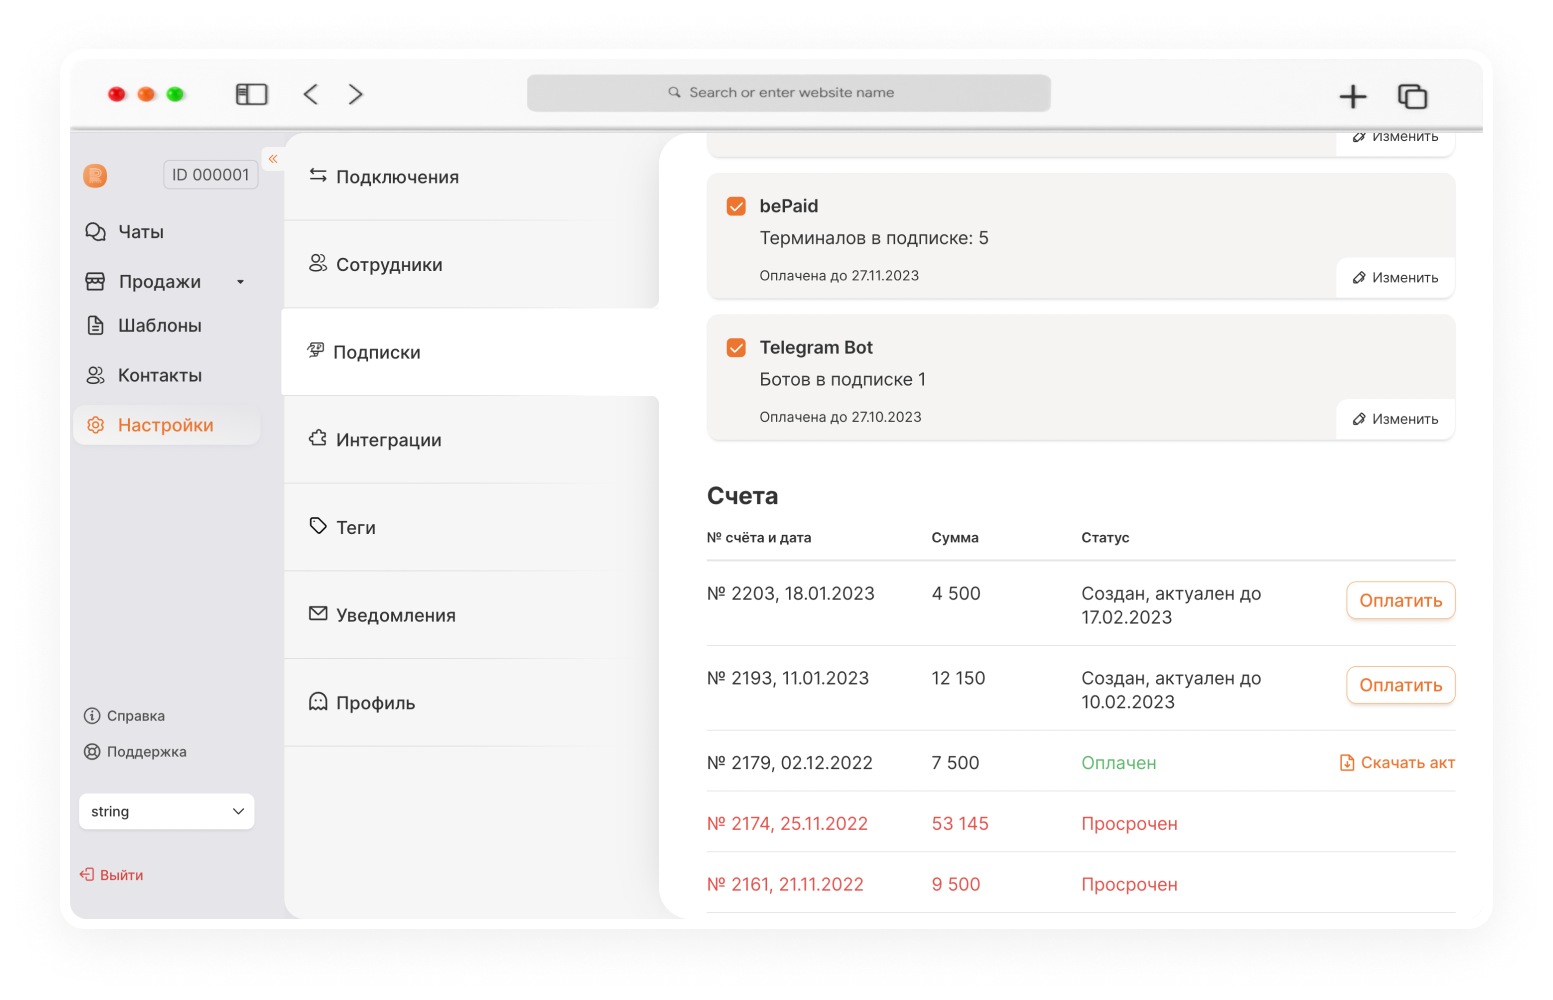Show the tab overview icon
The image size is (1553, 1000).
click(x=1412, y=96)
